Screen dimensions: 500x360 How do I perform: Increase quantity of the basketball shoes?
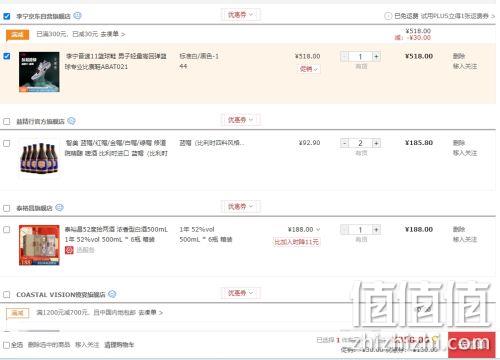[376, 56]
